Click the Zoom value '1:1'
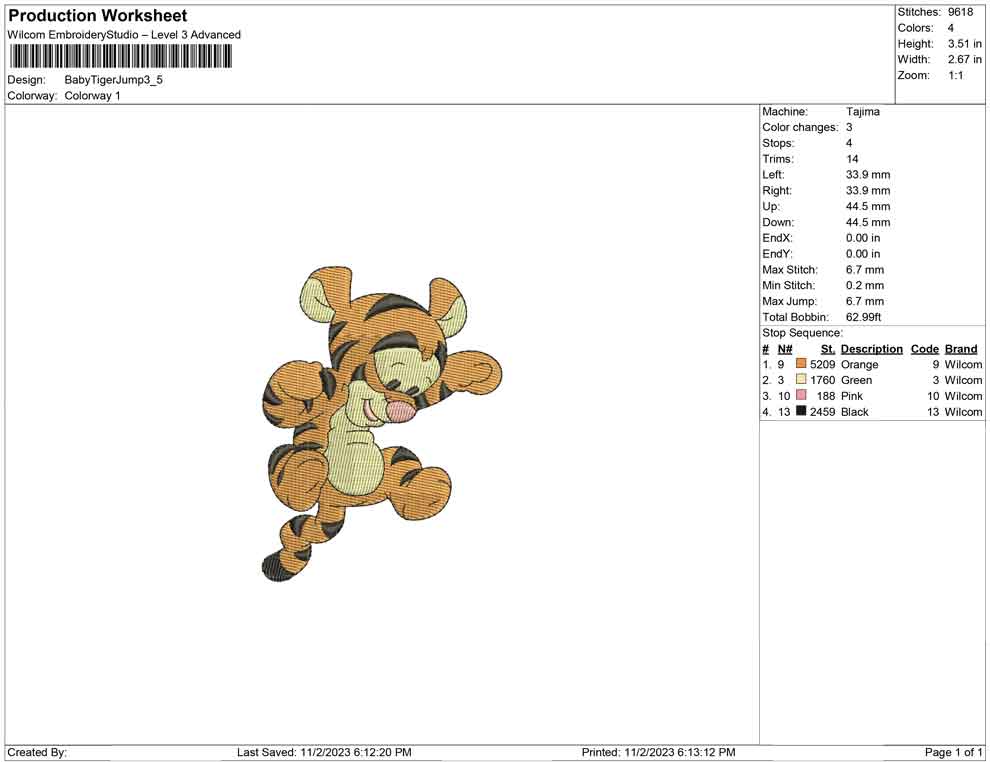 tap(955, 75)
